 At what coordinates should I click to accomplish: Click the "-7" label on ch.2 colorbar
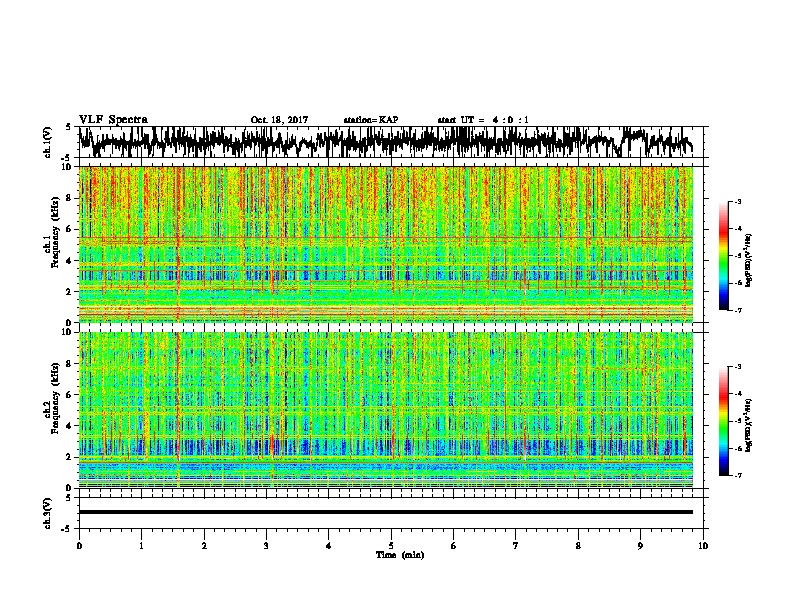pos(737,475)
